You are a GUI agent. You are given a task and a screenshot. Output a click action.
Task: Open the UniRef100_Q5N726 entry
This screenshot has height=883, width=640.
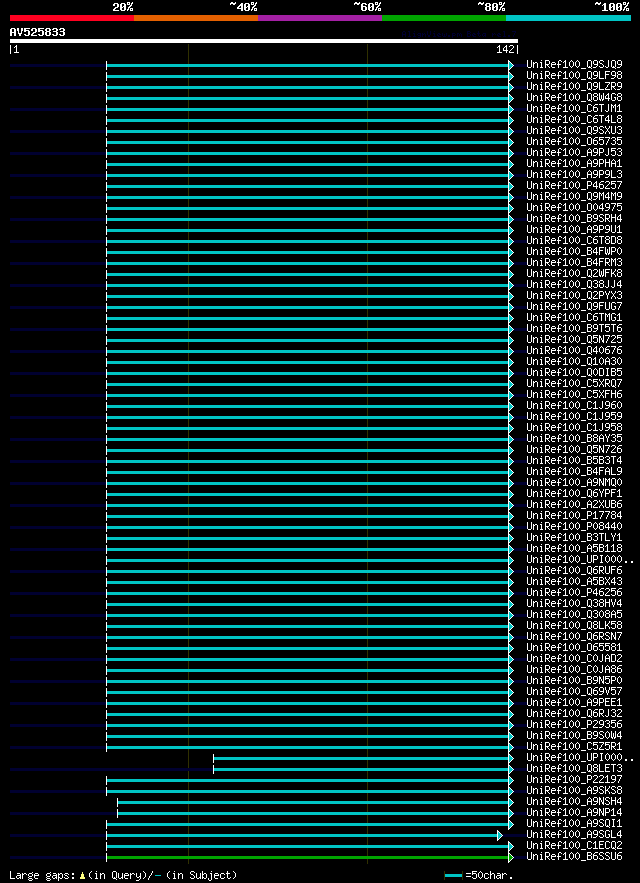tap(574, 449)
